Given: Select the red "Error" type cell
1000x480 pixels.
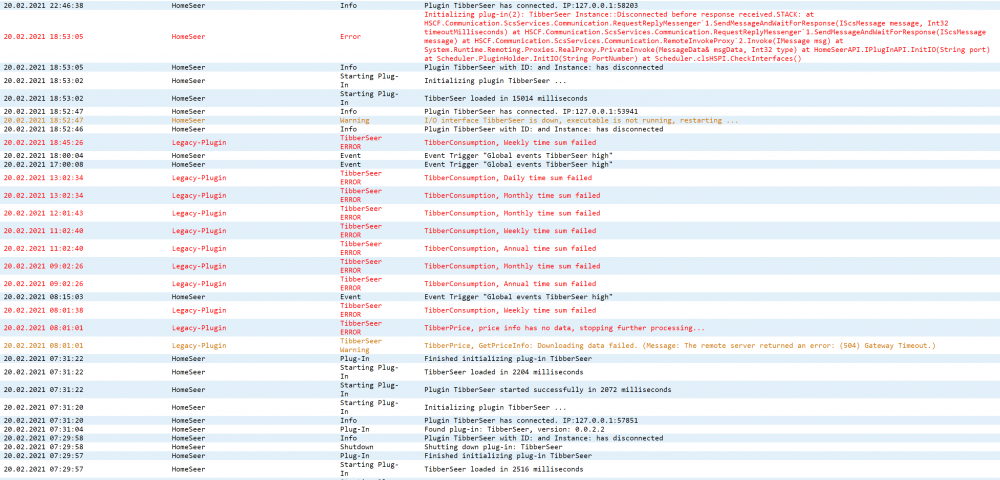Looking at the screenshot, I should [x=349, y=36].
